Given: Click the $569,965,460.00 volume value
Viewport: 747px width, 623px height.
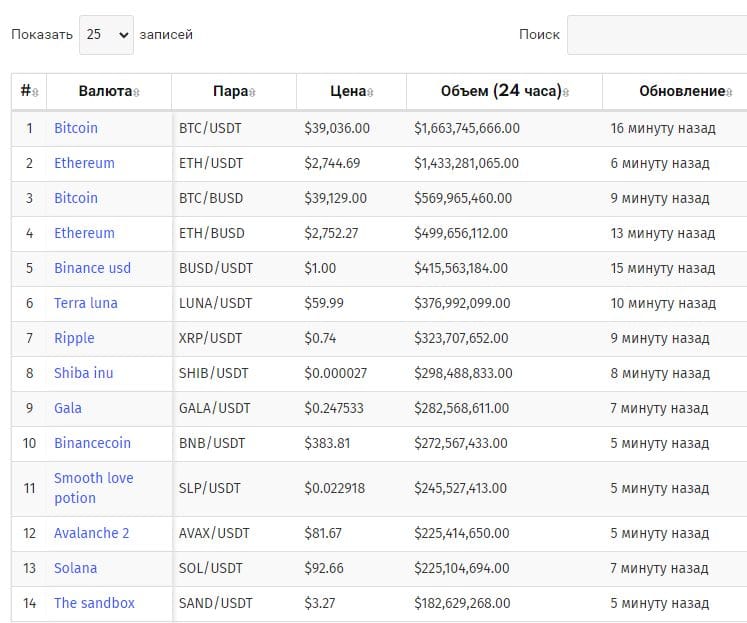Looking at the screenshot, I should click(463, 198).
